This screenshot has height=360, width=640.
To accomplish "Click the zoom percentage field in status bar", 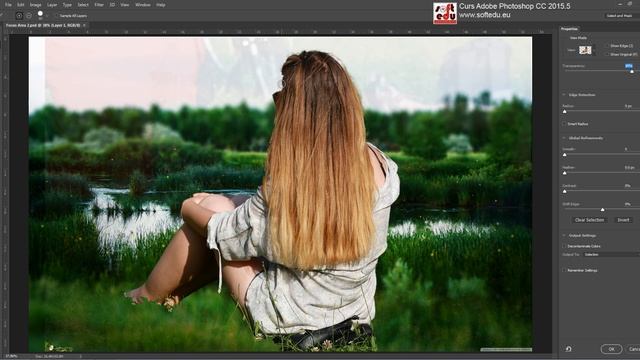I will tap(11, 356).
